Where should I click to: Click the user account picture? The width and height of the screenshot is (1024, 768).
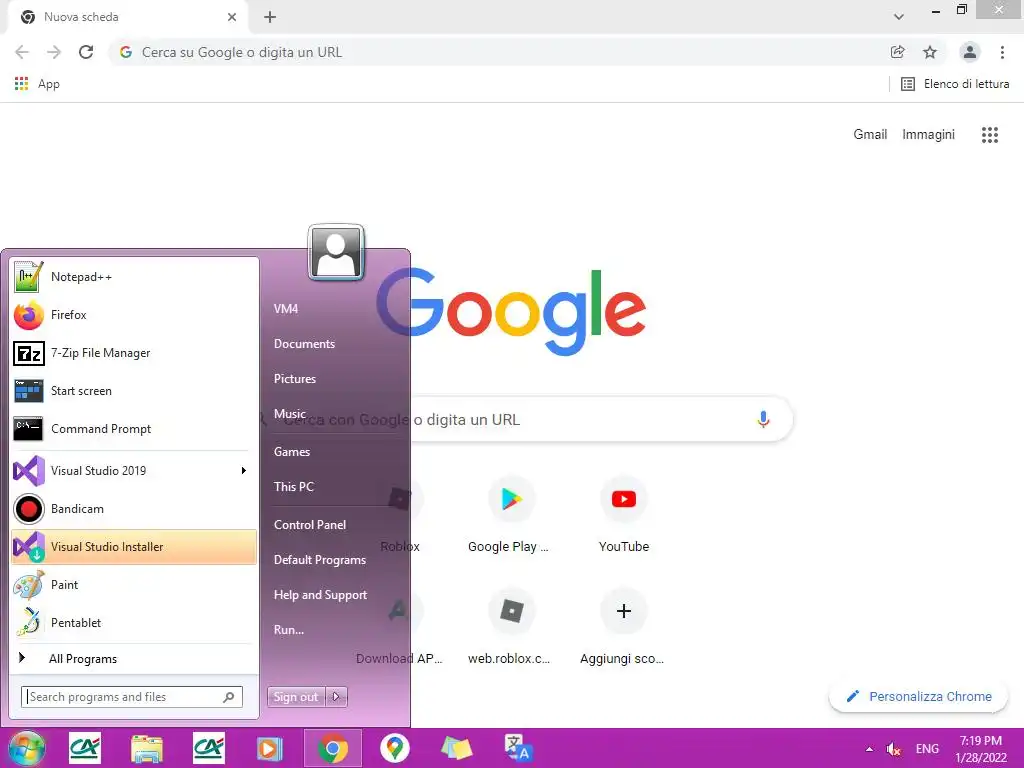coord(336,252)
